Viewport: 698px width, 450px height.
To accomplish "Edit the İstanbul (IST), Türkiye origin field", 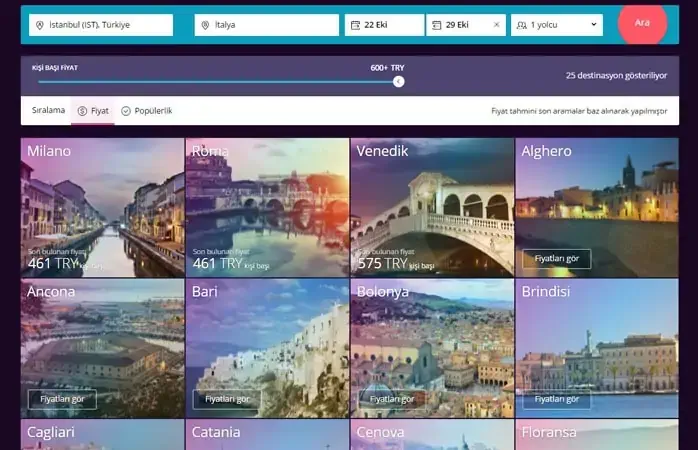I will click(101, 25).
